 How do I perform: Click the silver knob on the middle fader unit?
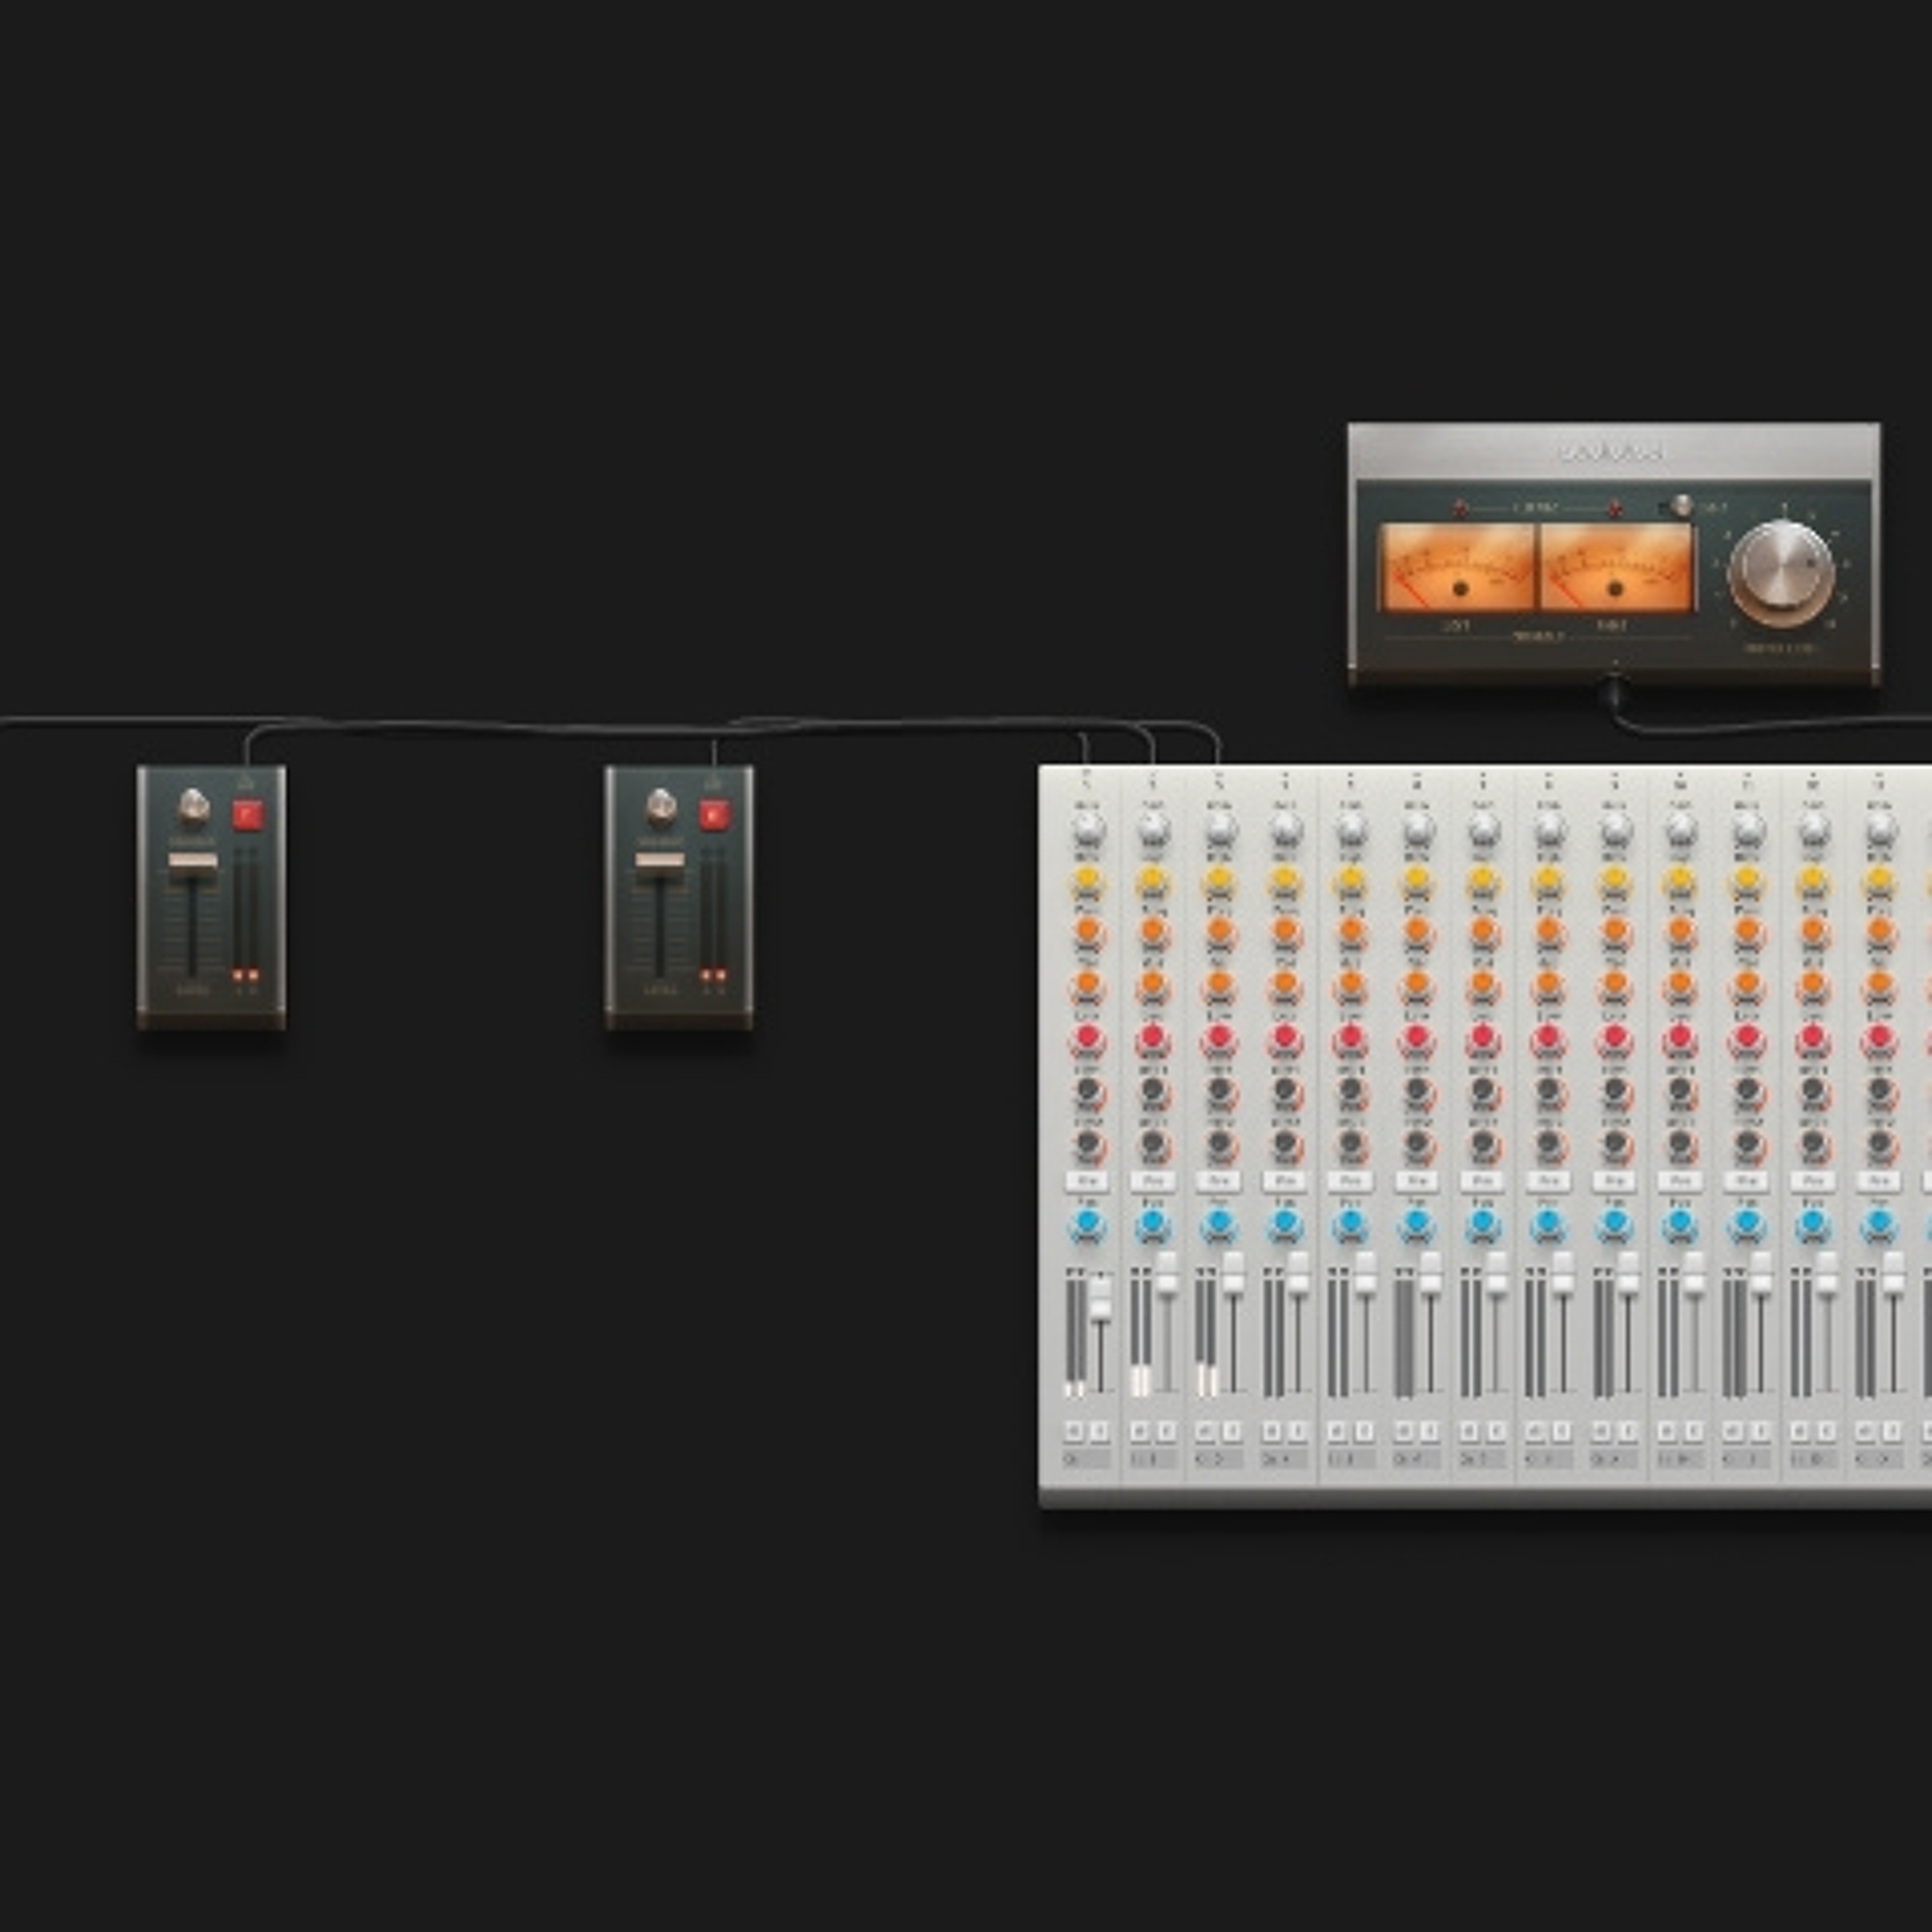[661, 806]
